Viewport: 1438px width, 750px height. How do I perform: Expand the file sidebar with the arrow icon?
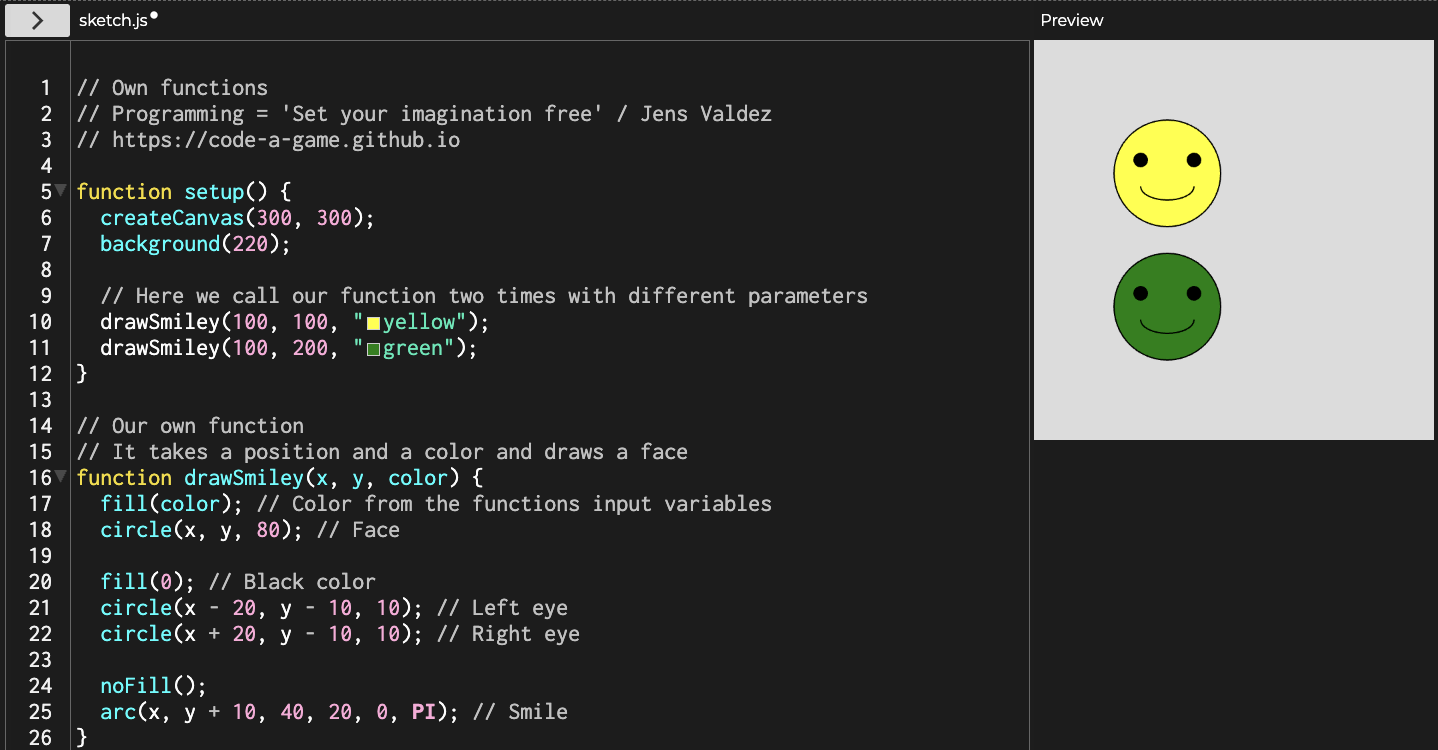click(x=36, y=20)
